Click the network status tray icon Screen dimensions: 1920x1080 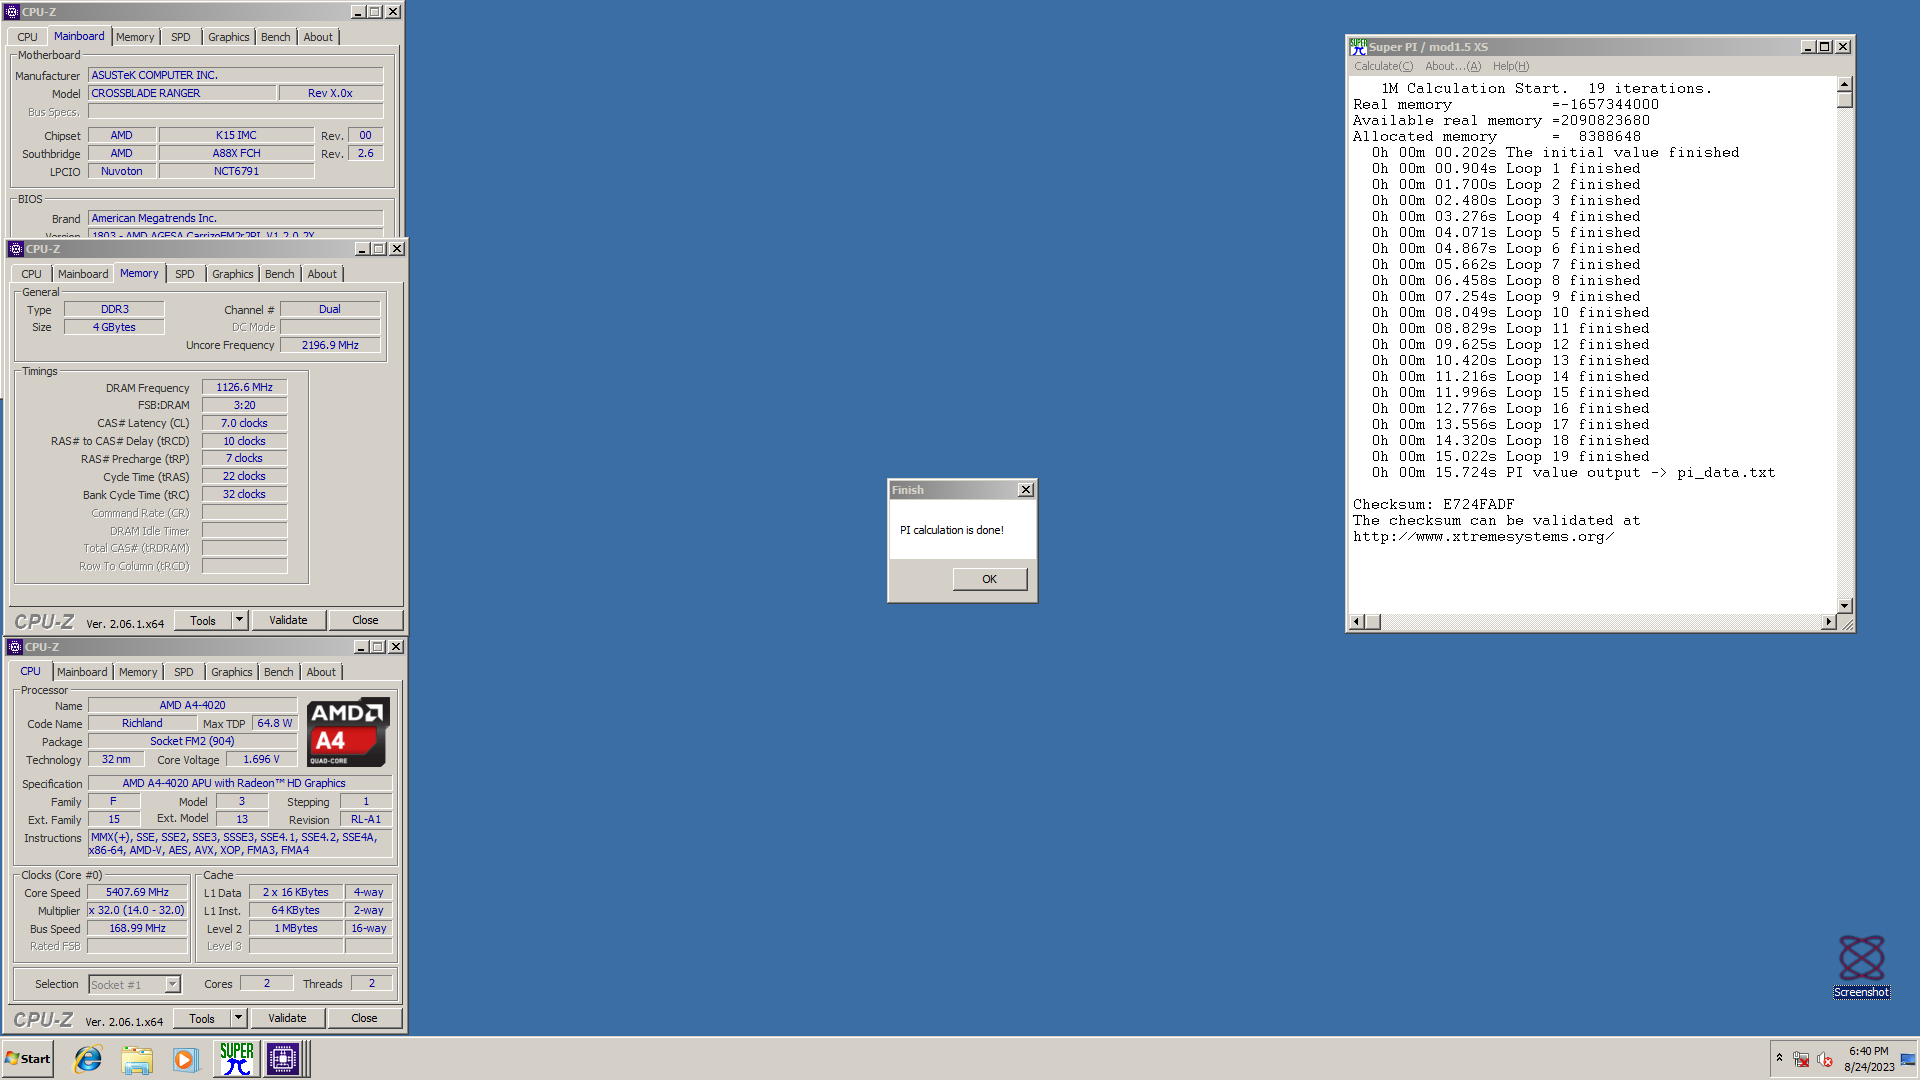coord(1801,1059)
